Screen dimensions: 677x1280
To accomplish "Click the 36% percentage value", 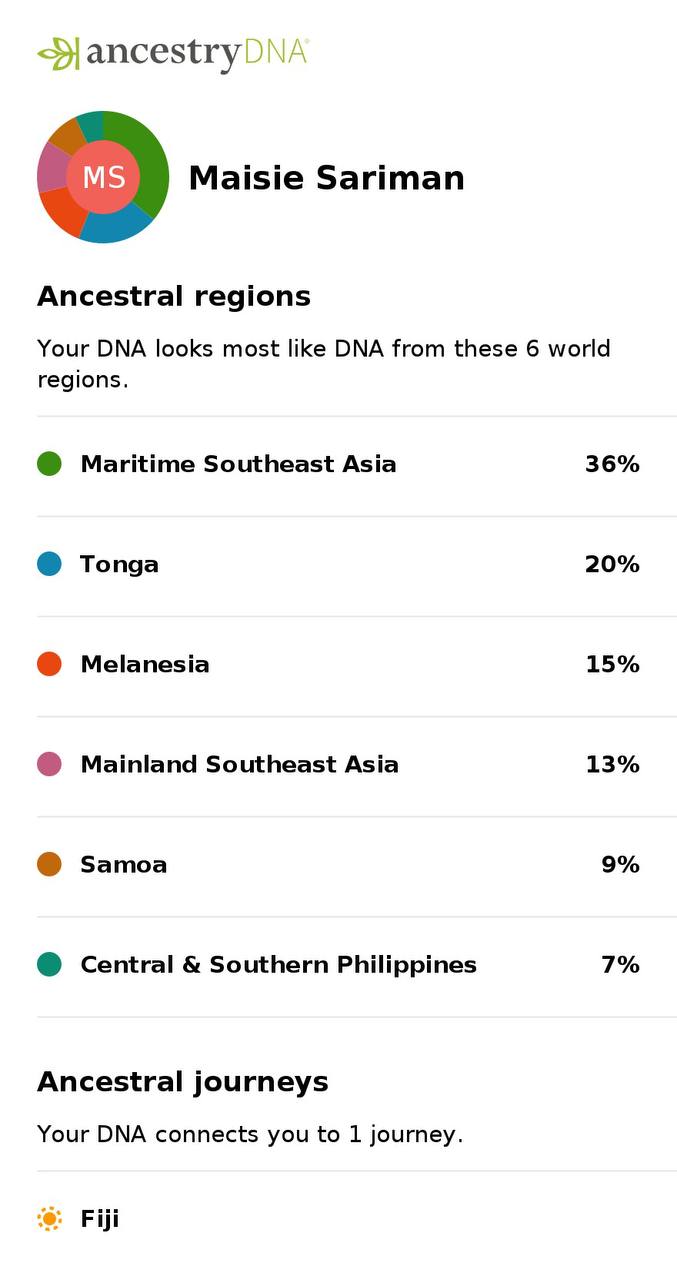I will point(612,464).
